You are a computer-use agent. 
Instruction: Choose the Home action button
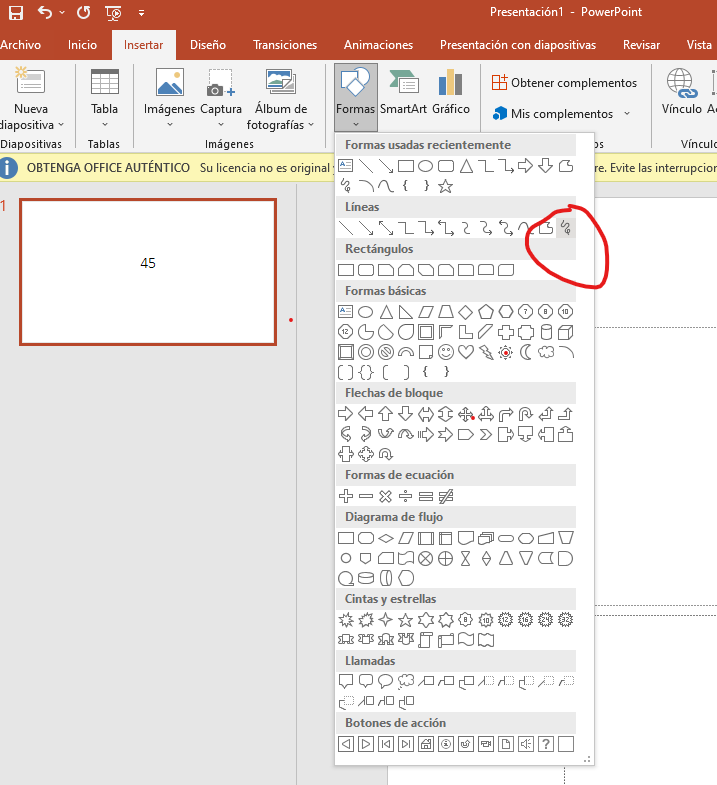[426, 744]
